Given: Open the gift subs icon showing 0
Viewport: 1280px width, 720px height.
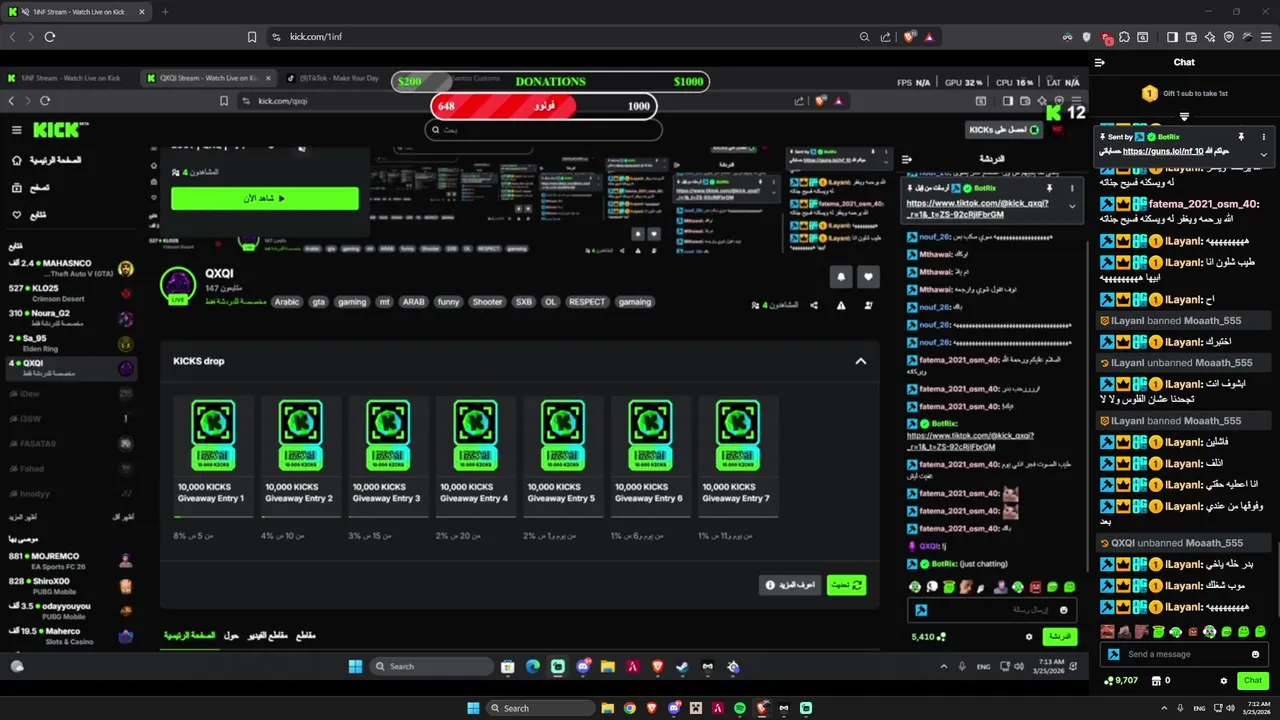Looking at the screenshot, I should [x=1161, y=680].
